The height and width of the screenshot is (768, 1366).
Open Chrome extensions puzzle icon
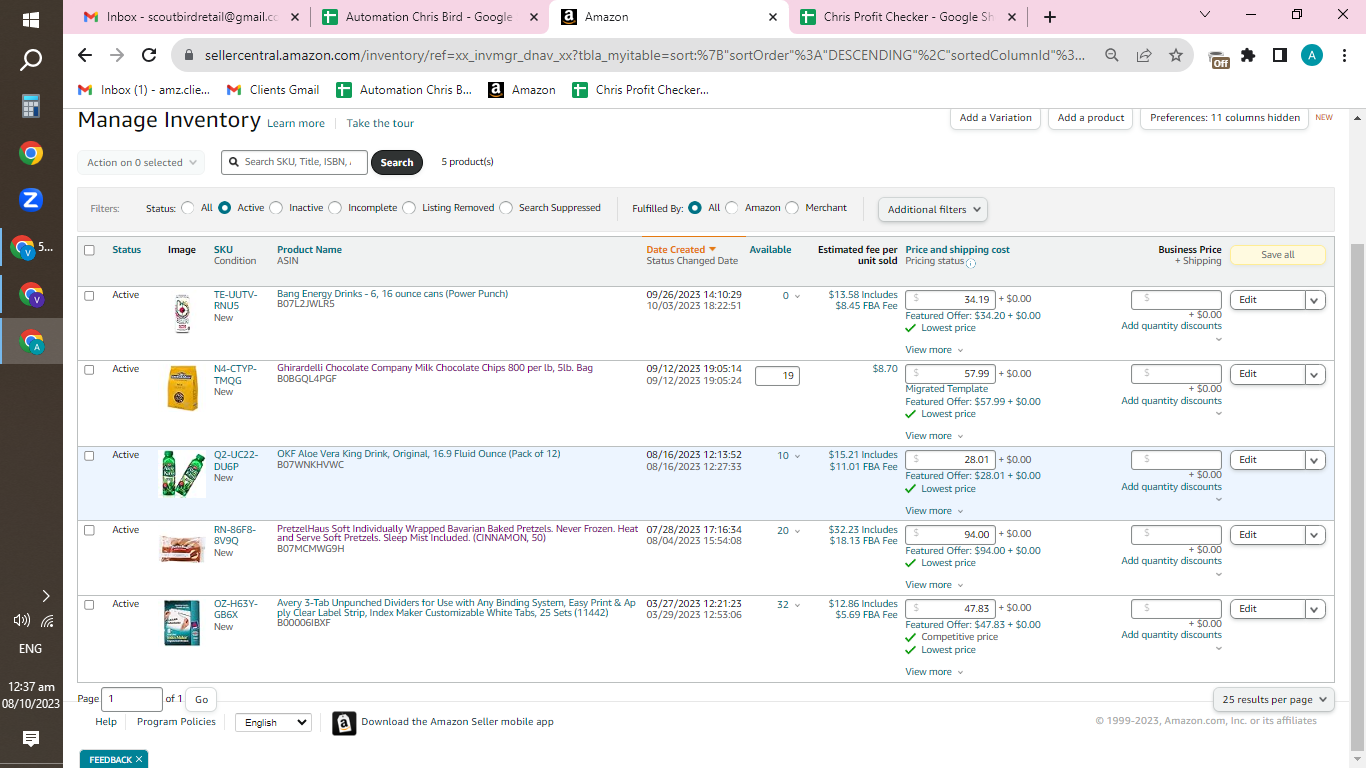click(1248, 55)
